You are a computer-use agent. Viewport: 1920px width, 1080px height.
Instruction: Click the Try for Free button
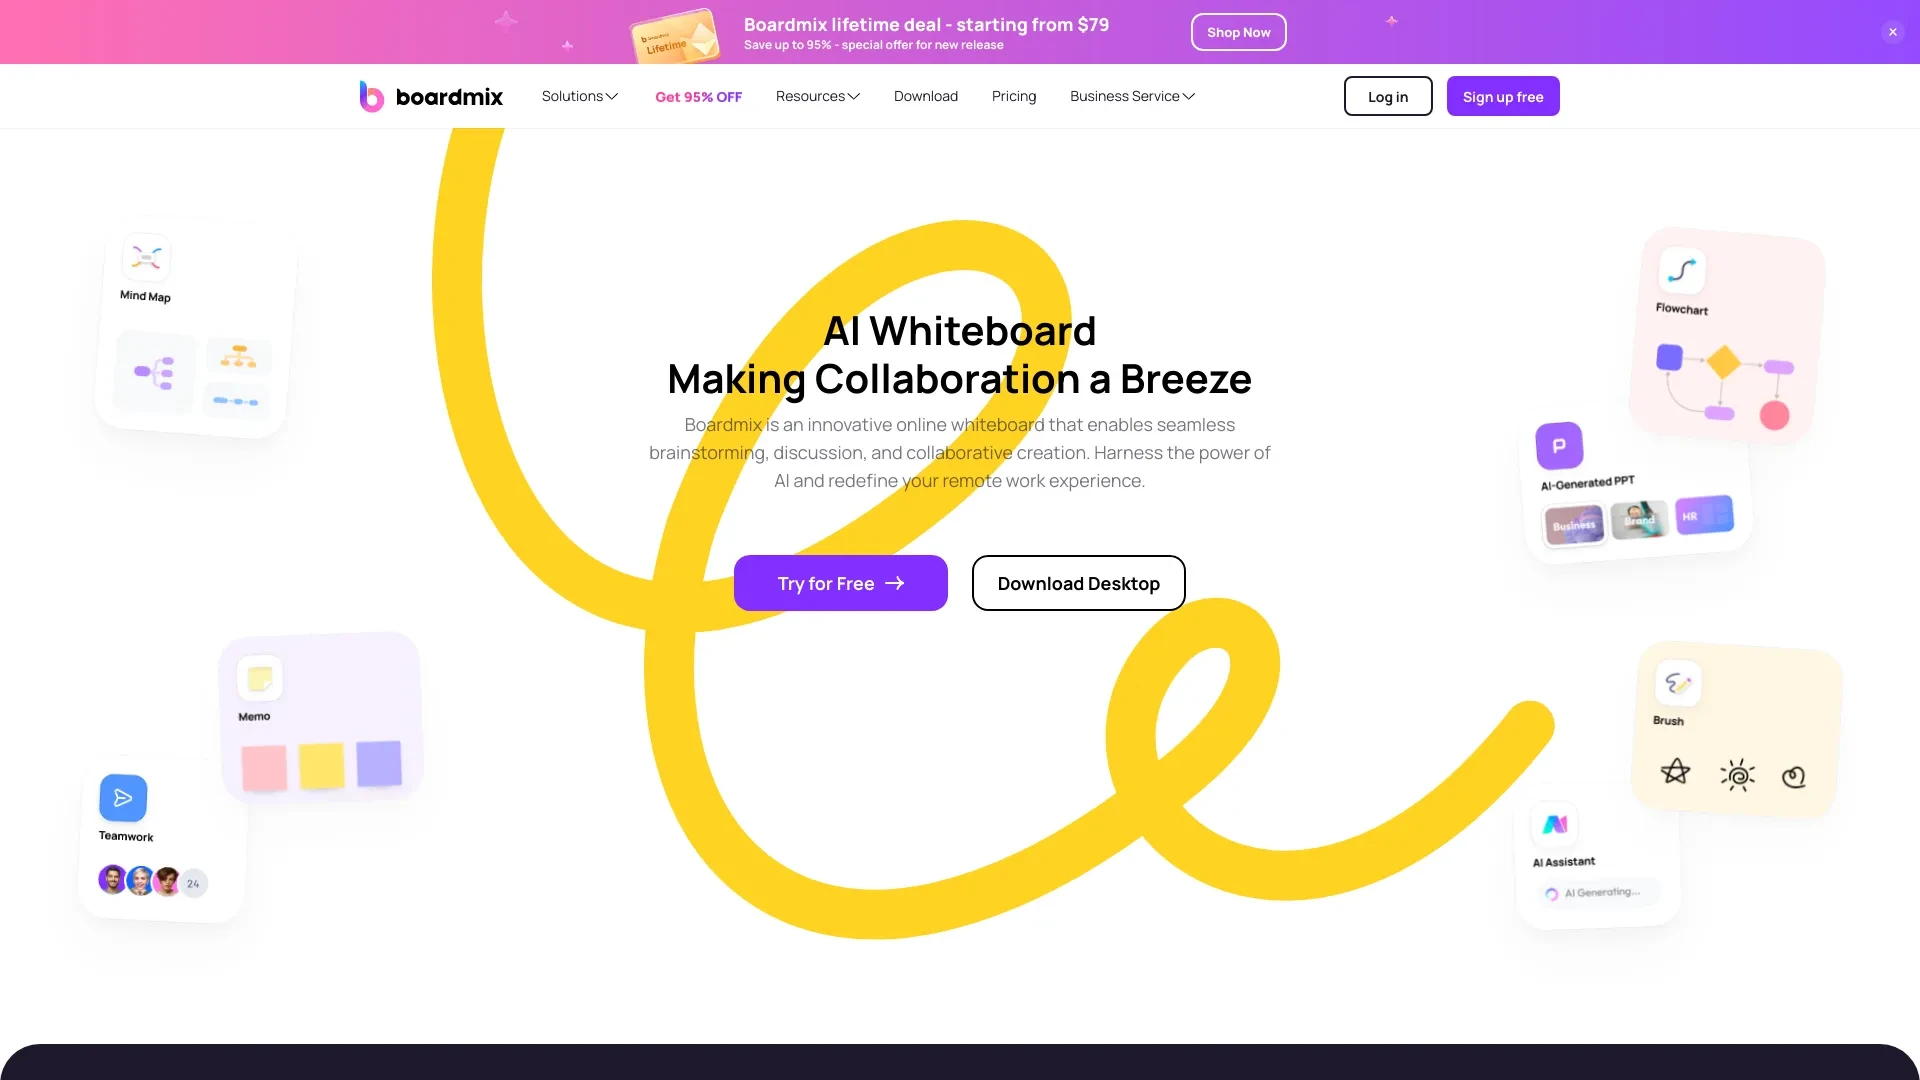click(840, 582)
